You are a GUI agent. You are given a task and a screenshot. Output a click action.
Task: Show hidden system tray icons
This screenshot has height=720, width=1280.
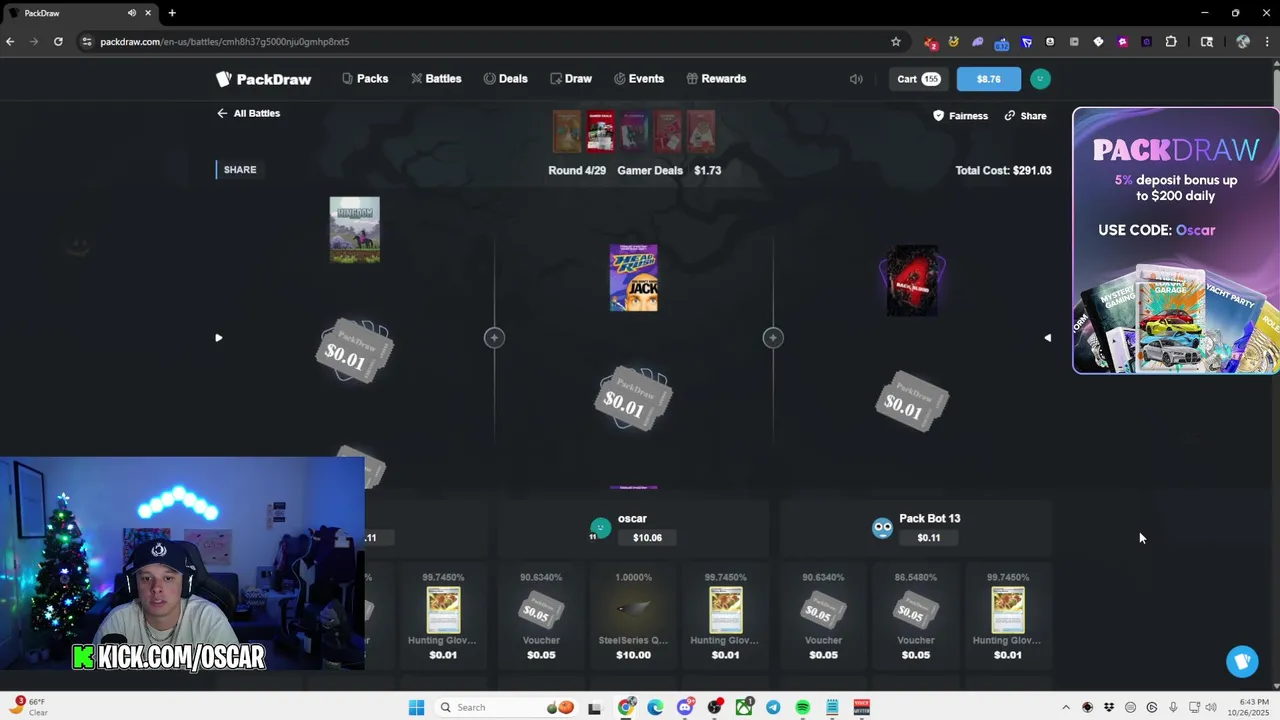tap(1065, 708)
